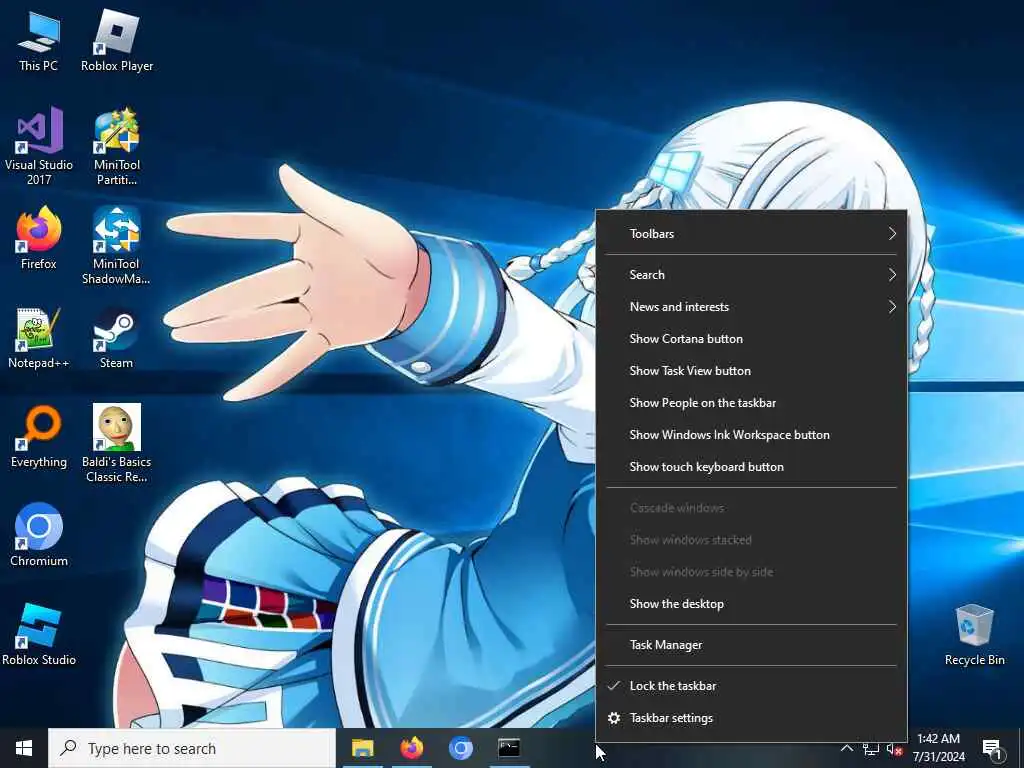
Task: Toggle Show touch keyboard button
Action: (x=752, y=467)
